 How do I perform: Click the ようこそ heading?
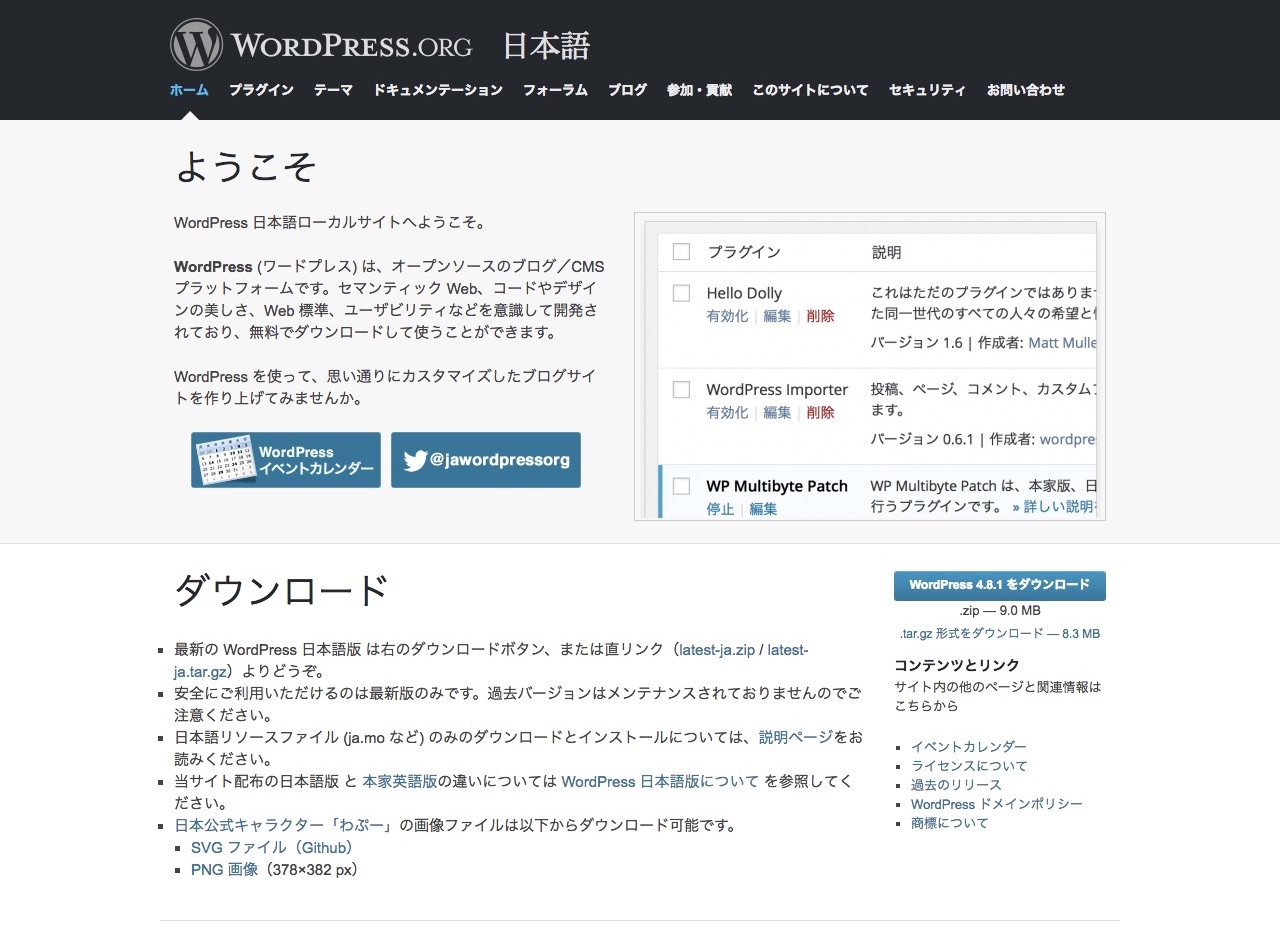247,166
